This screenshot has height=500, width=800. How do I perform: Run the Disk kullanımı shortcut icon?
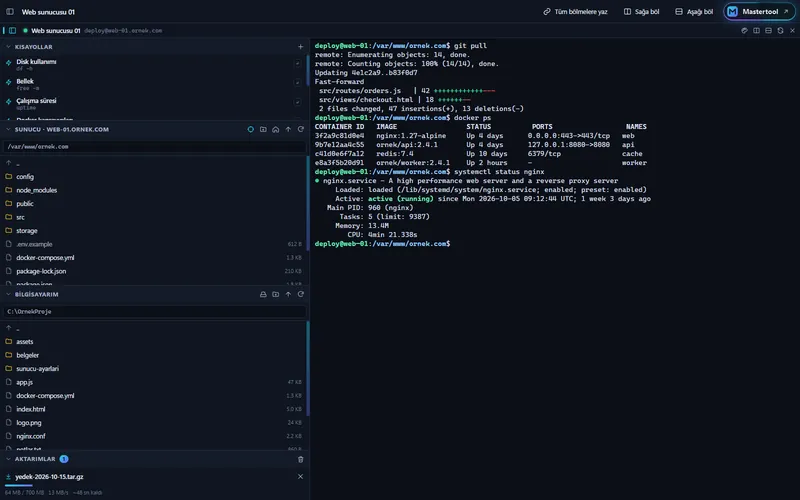point(8,63)
